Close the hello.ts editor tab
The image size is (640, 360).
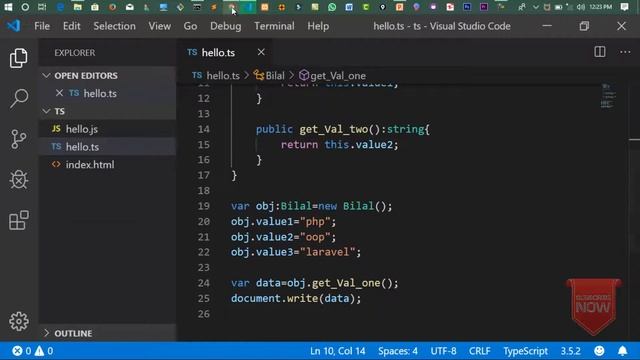[261, 52]
